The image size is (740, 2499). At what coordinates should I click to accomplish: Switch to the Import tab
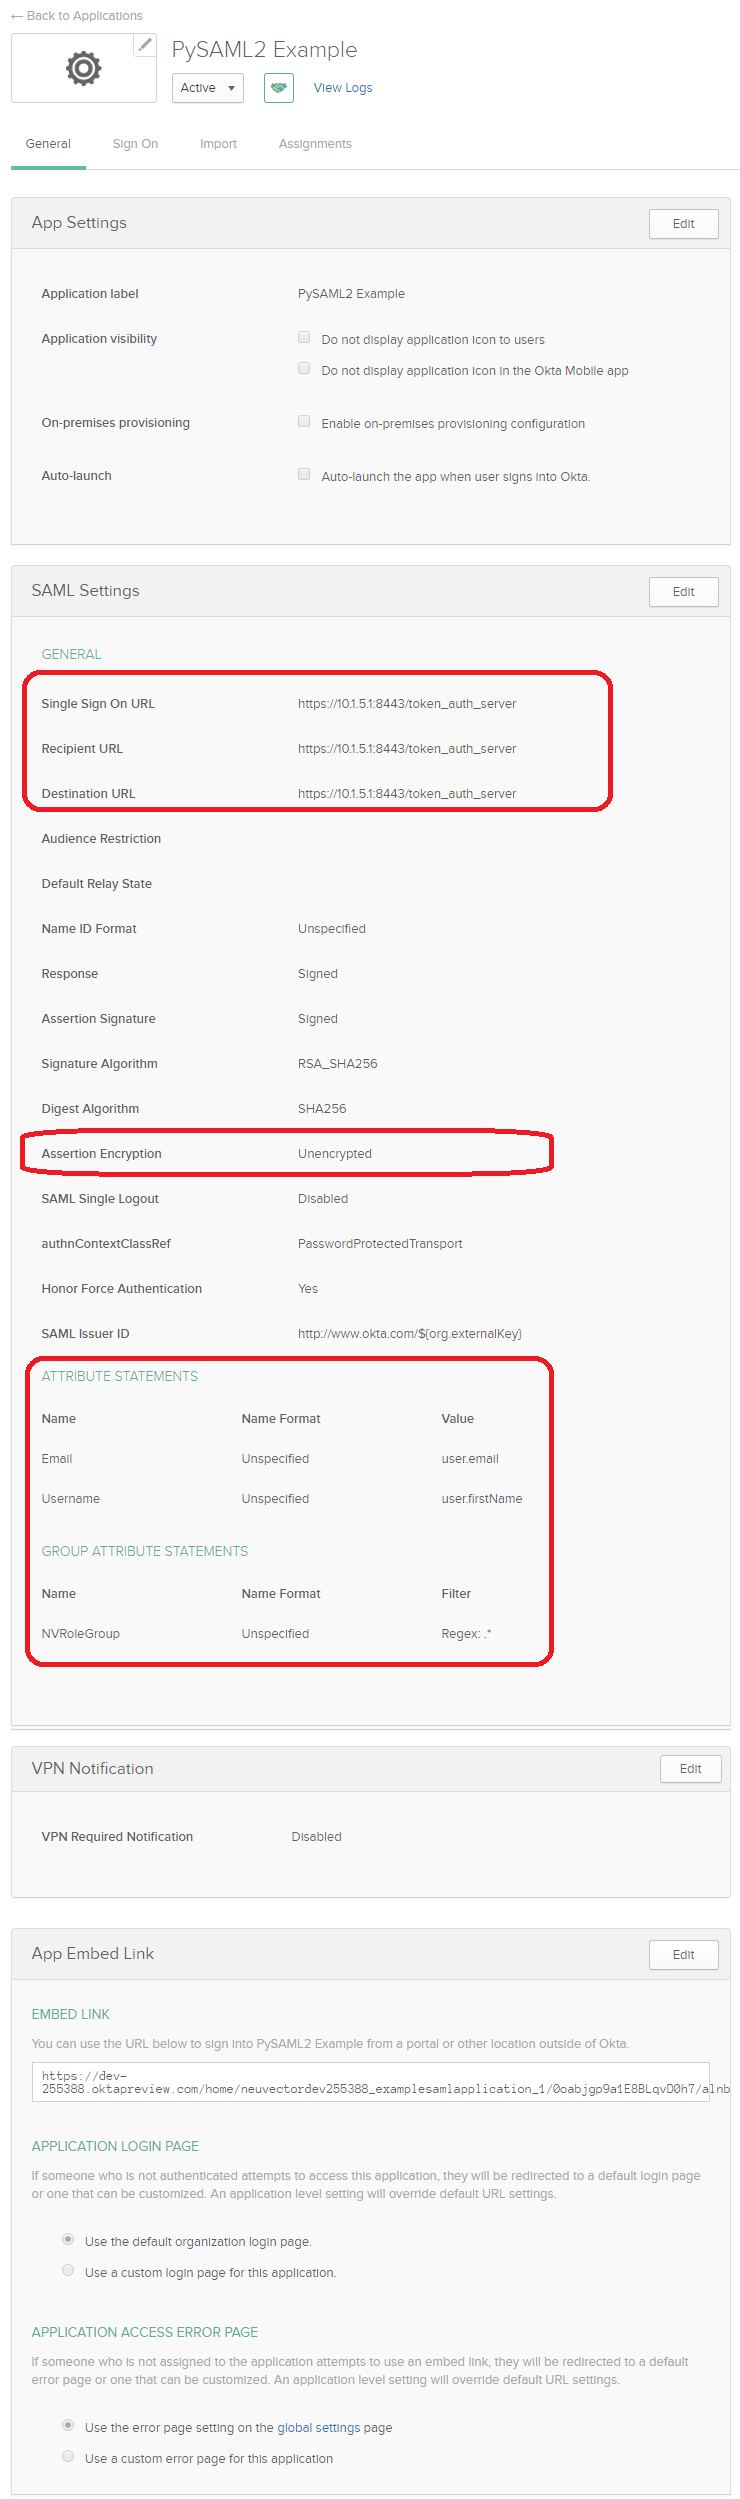click(218, 144)
